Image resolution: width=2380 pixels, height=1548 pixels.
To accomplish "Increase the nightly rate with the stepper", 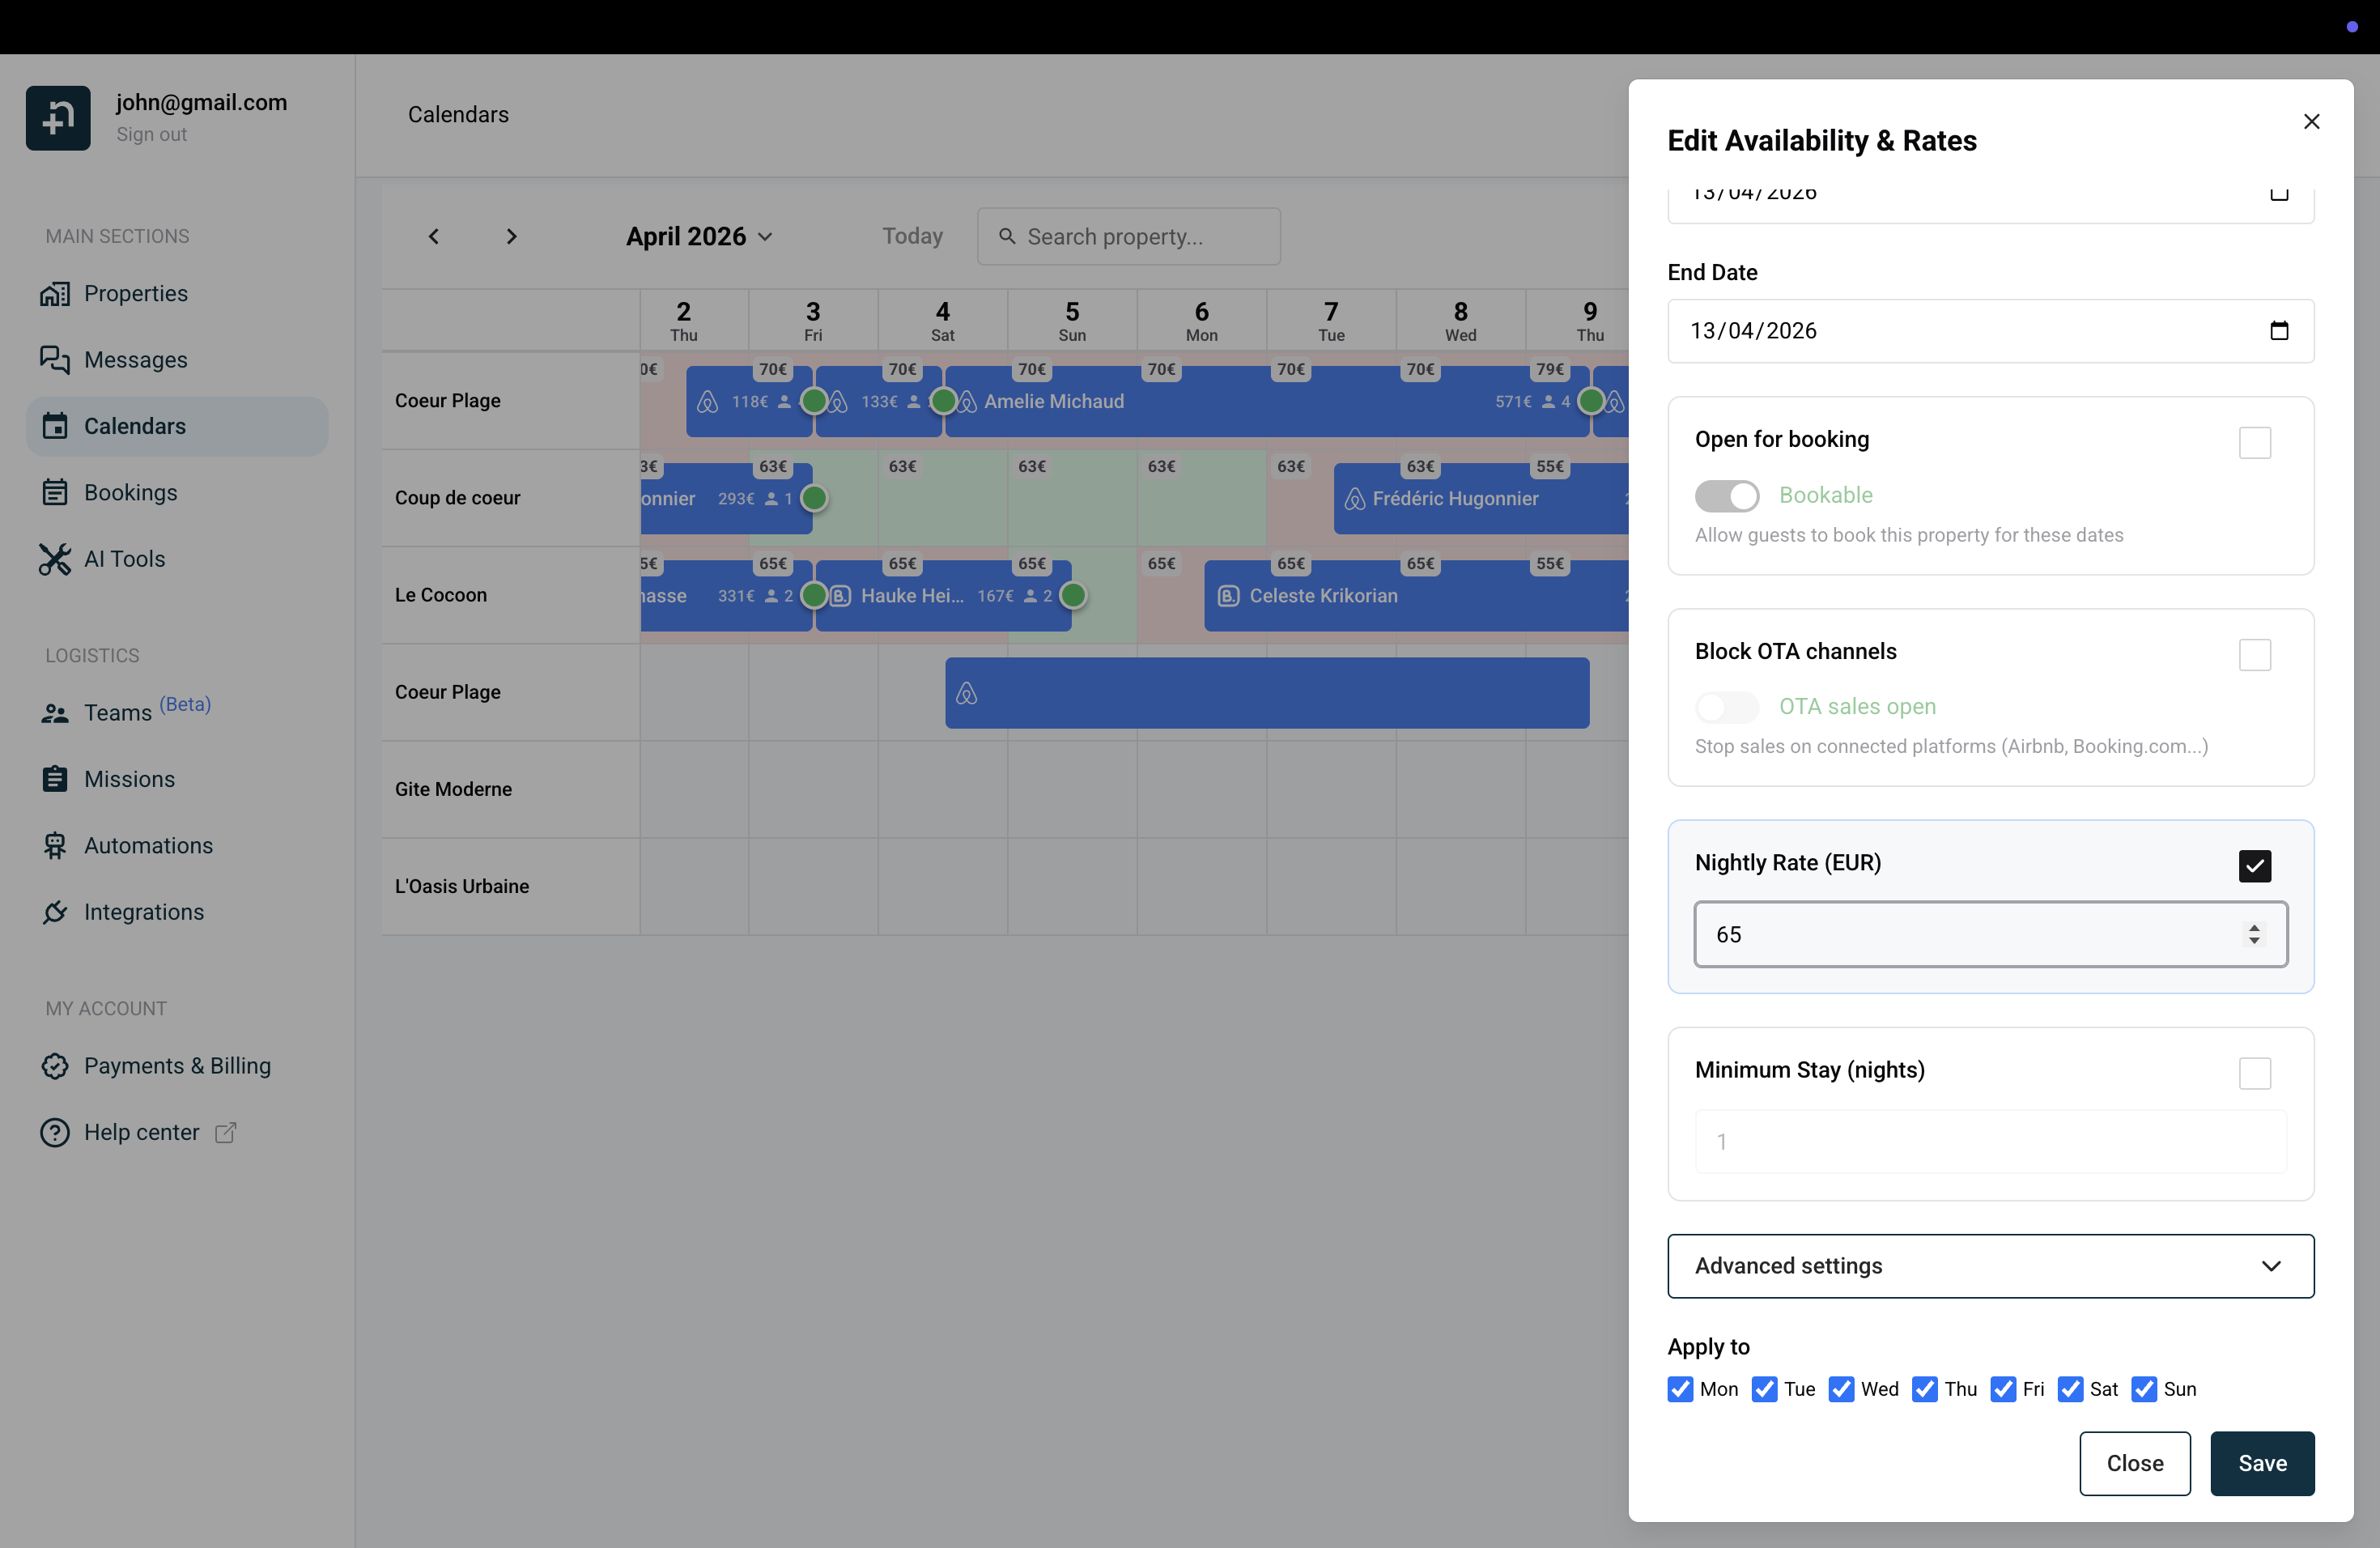I will coord(2255,927).
